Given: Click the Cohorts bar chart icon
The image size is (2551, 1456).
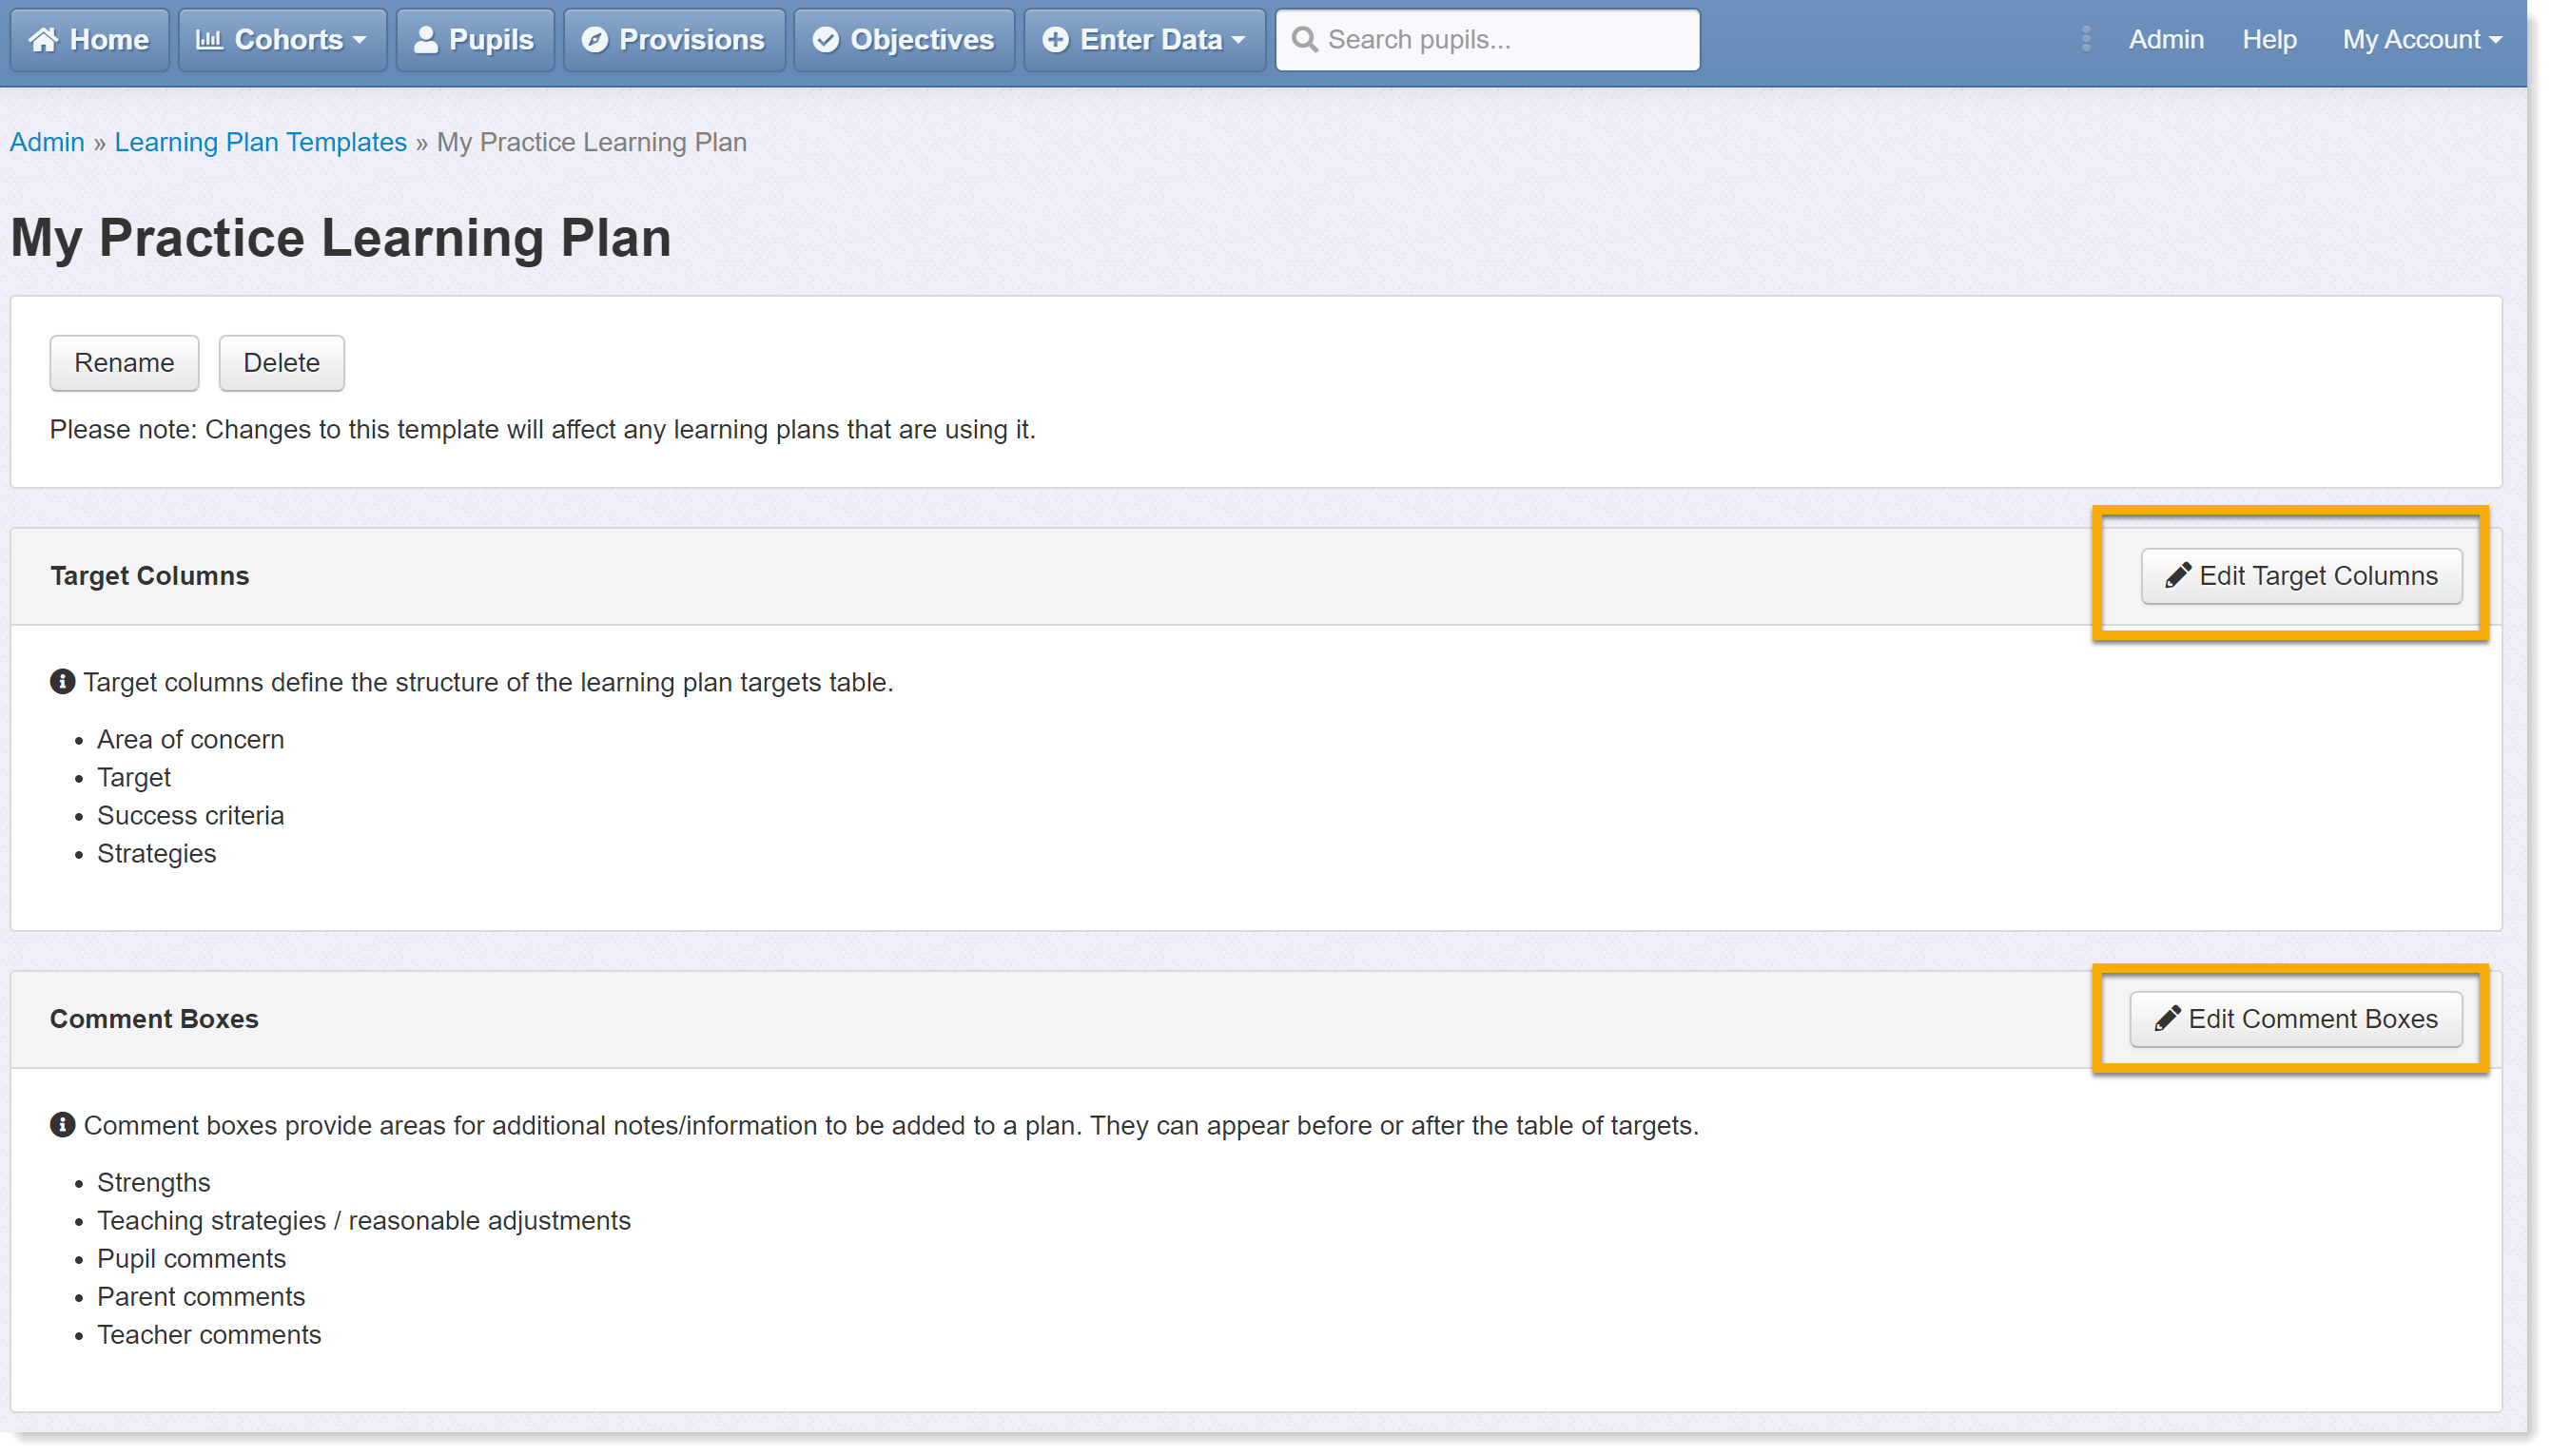Looking at the screenshot, I should click(208, 40).
